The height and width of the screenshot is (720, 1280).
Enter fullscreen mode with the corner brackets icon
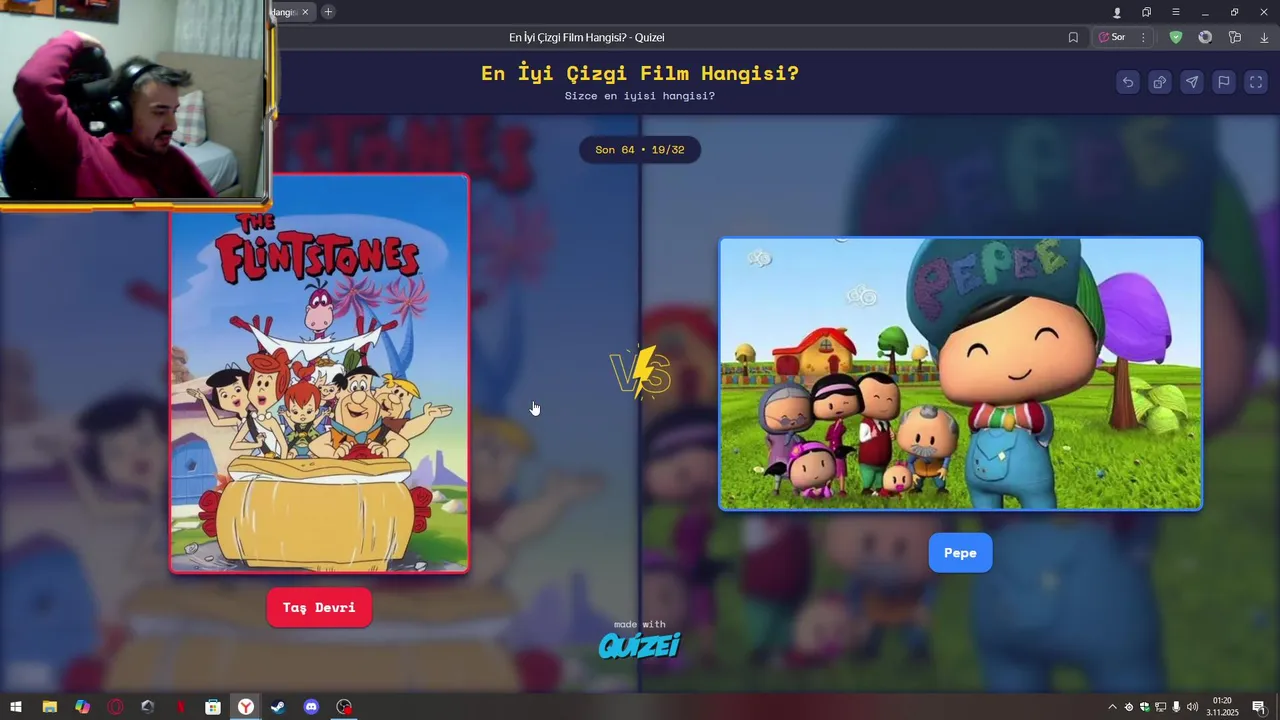coord(1256,82)
